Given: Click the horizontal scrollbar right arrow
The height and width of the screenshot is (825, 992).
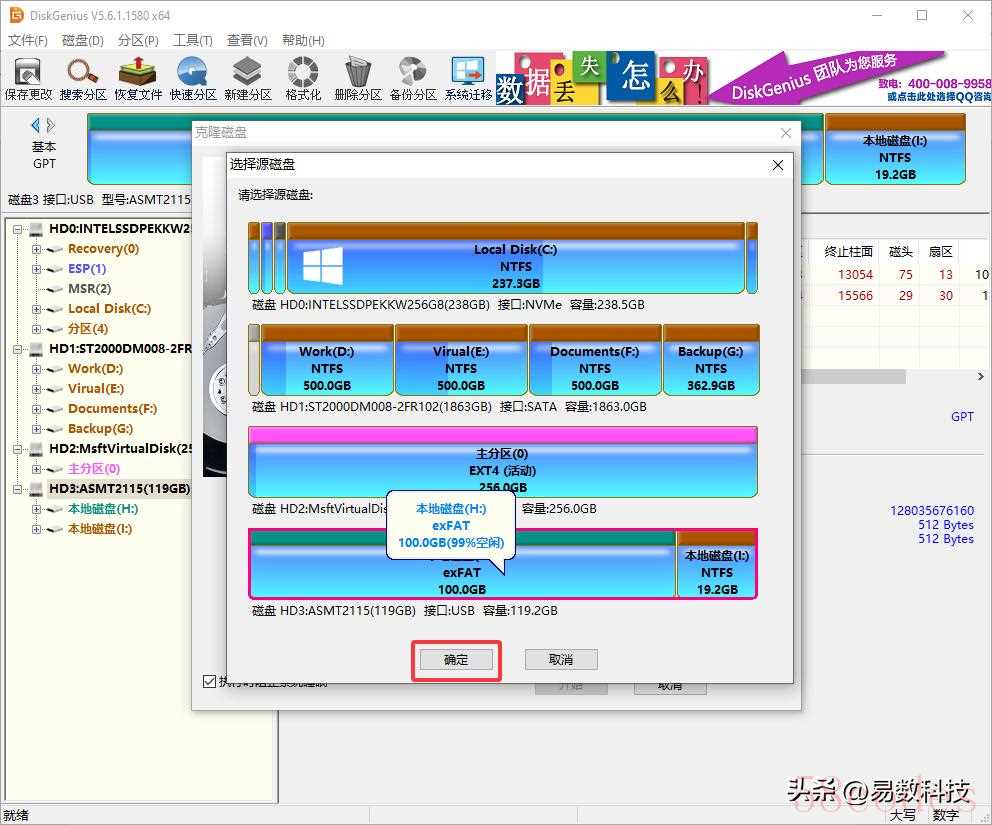Looking at the screenshot, I should click(x=981, y=377).
